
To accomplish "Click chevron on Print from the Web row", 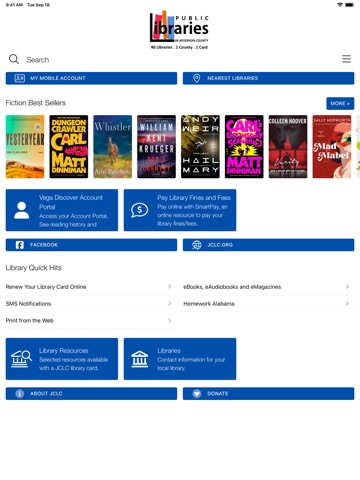I will 170,320.
